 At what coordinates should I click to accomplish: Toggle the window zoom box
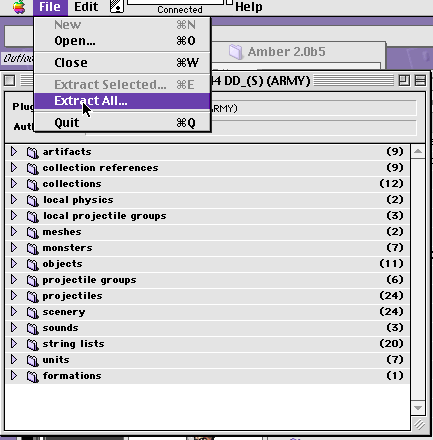pos(404,80)
